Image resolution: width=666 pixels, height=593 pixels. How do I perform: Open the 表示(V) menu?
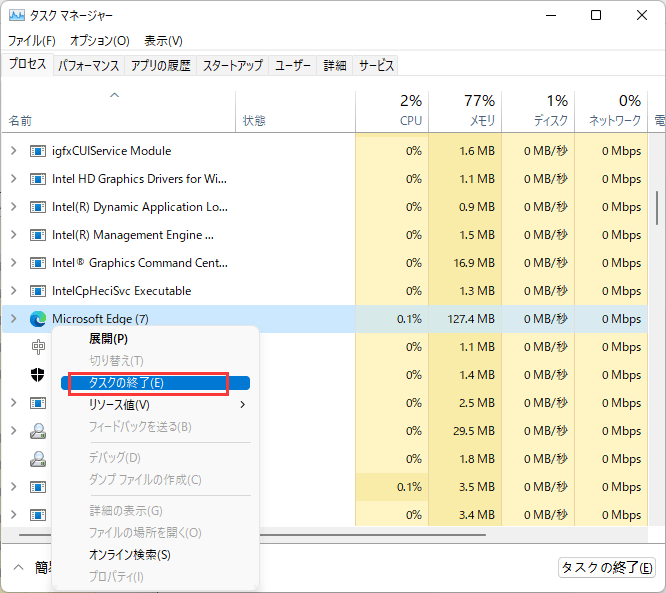click(164, 41)
